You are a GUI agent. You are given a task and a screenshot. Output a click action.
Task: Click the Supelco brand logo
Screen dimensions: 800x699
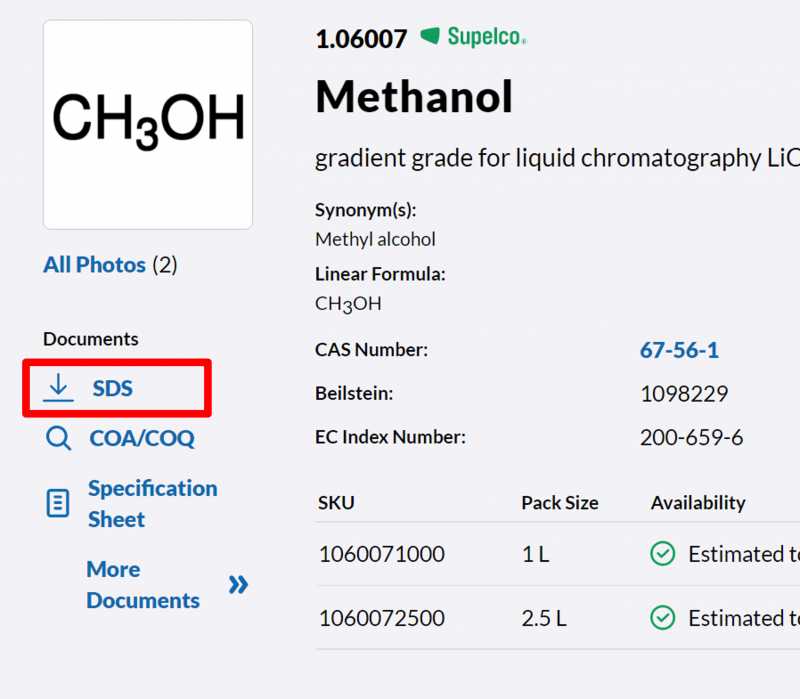[x=473, y=38]
